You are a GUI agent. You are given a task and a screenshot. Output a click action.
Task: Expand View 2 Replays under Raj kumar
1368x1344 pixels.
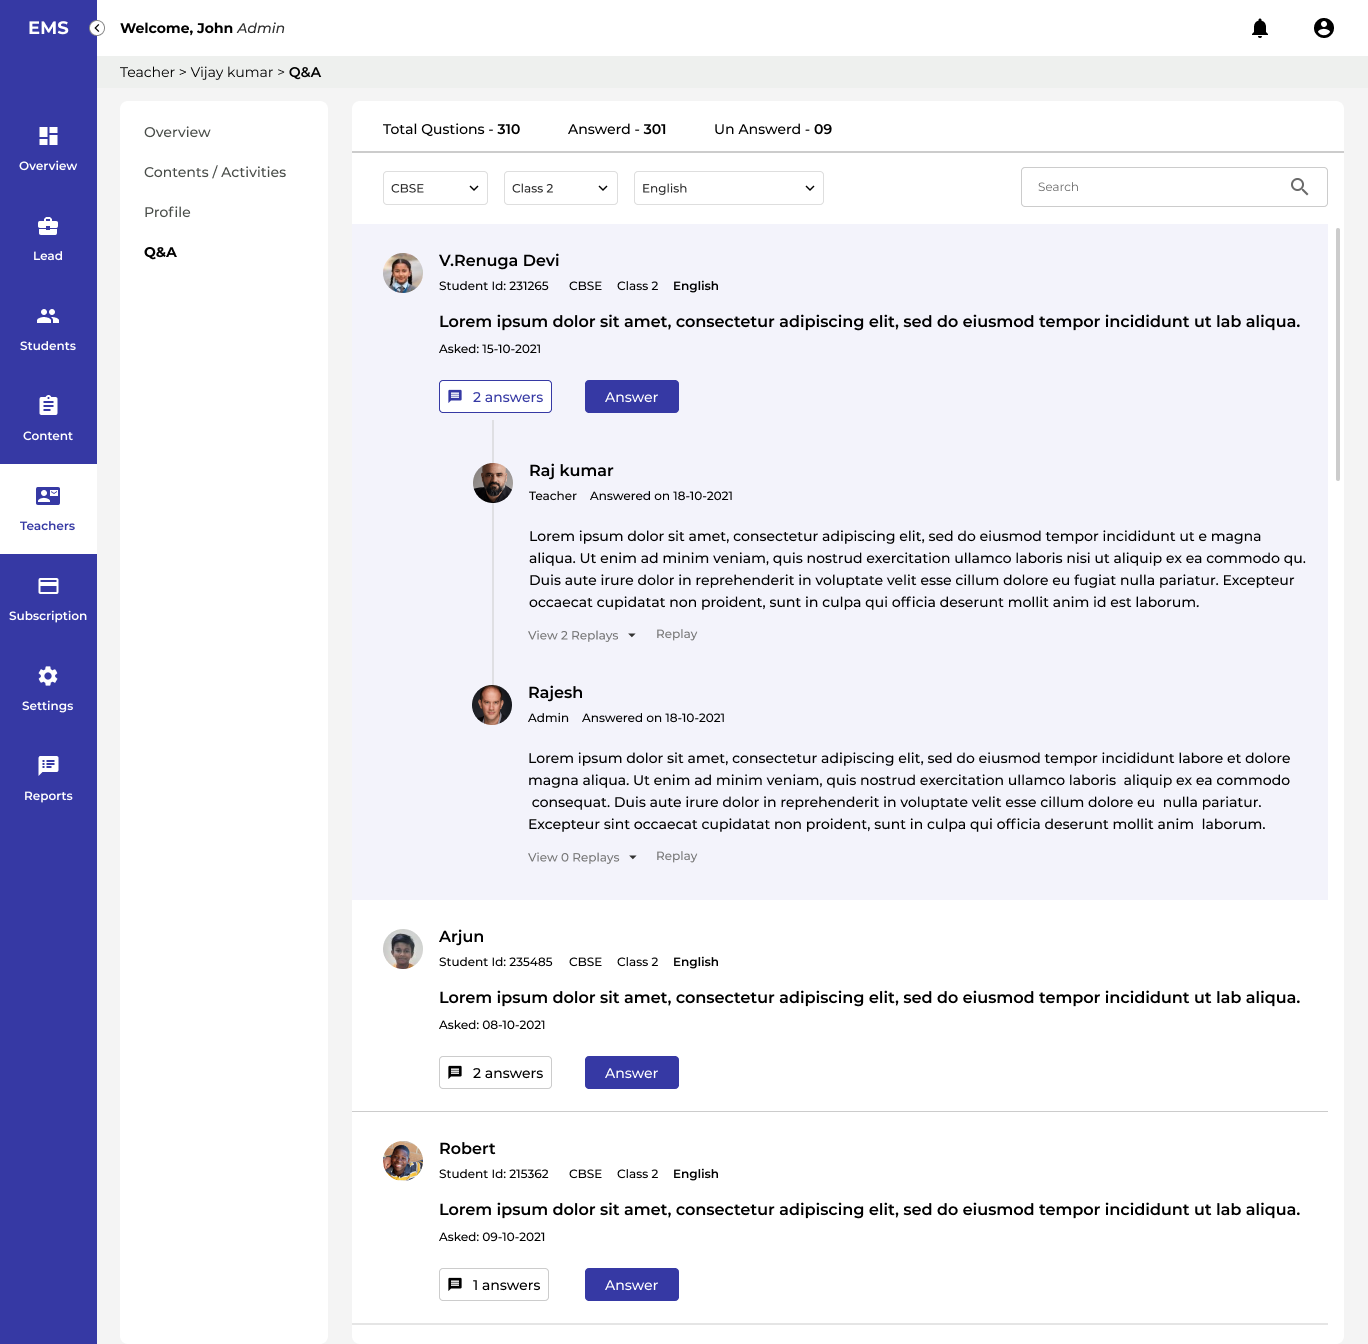[x=582, y=635]
